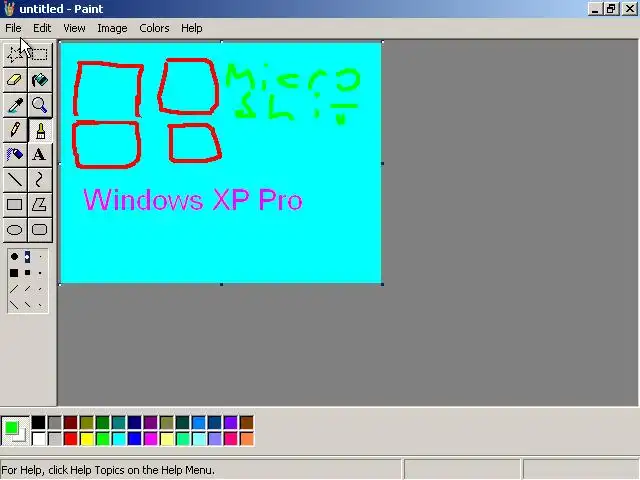Select the maroon dark red swatch

[71, 422]
